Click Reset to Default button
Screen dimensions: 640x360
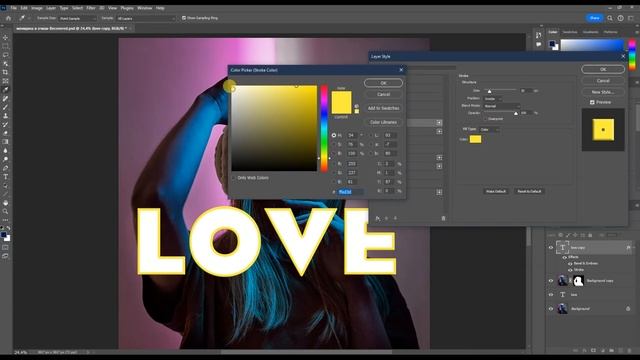pos(529,191)
